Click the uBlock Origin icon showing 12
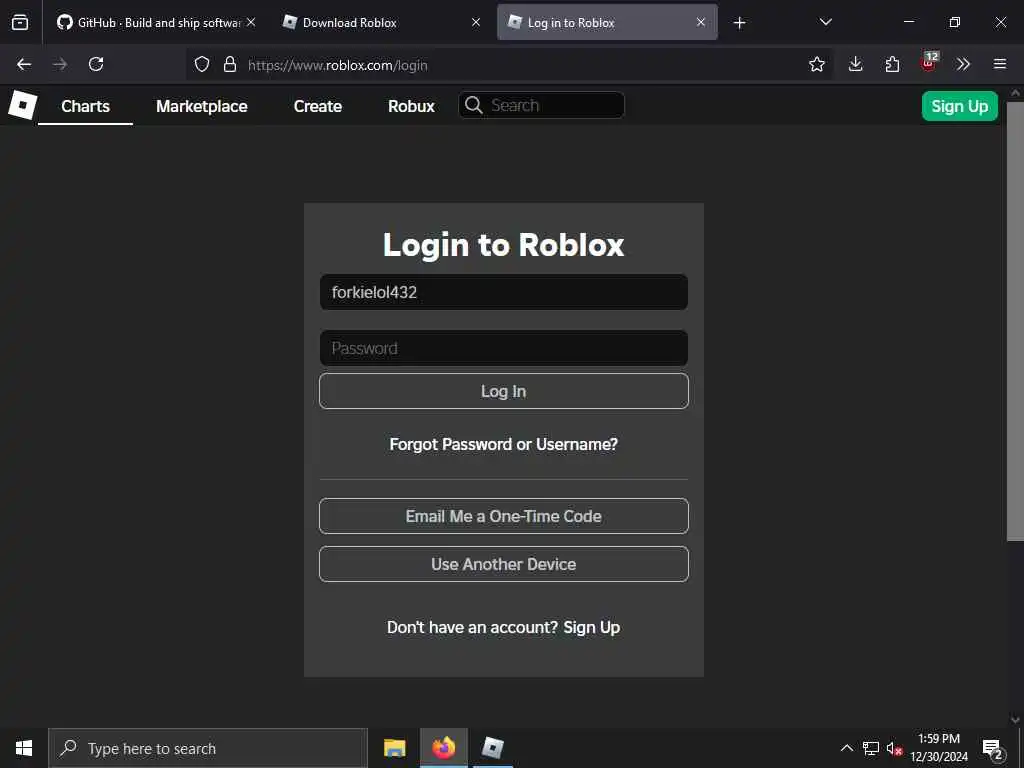This screenshot has height=768, width=1024. pyautogui.click(x=929, y=61)
